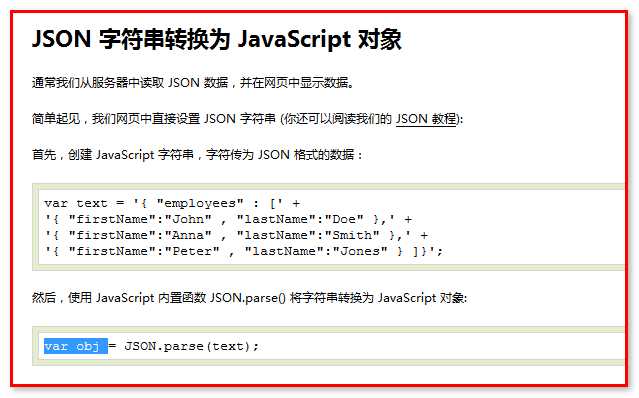The height and width of the screenshot is (398, 639).
Task: Click JSON.parse(text); in code block
Action: coord(191,346)
